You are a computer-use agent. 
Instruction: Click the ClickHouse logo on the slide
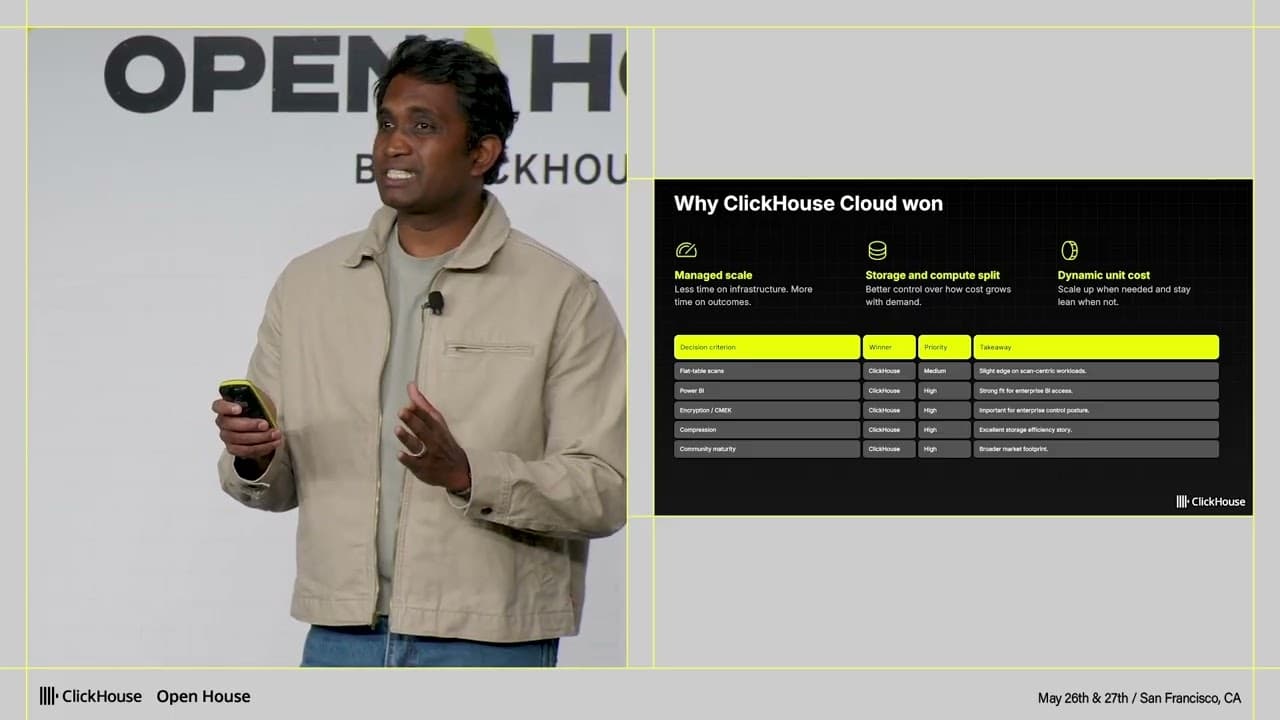click(x=1210, y=501)
